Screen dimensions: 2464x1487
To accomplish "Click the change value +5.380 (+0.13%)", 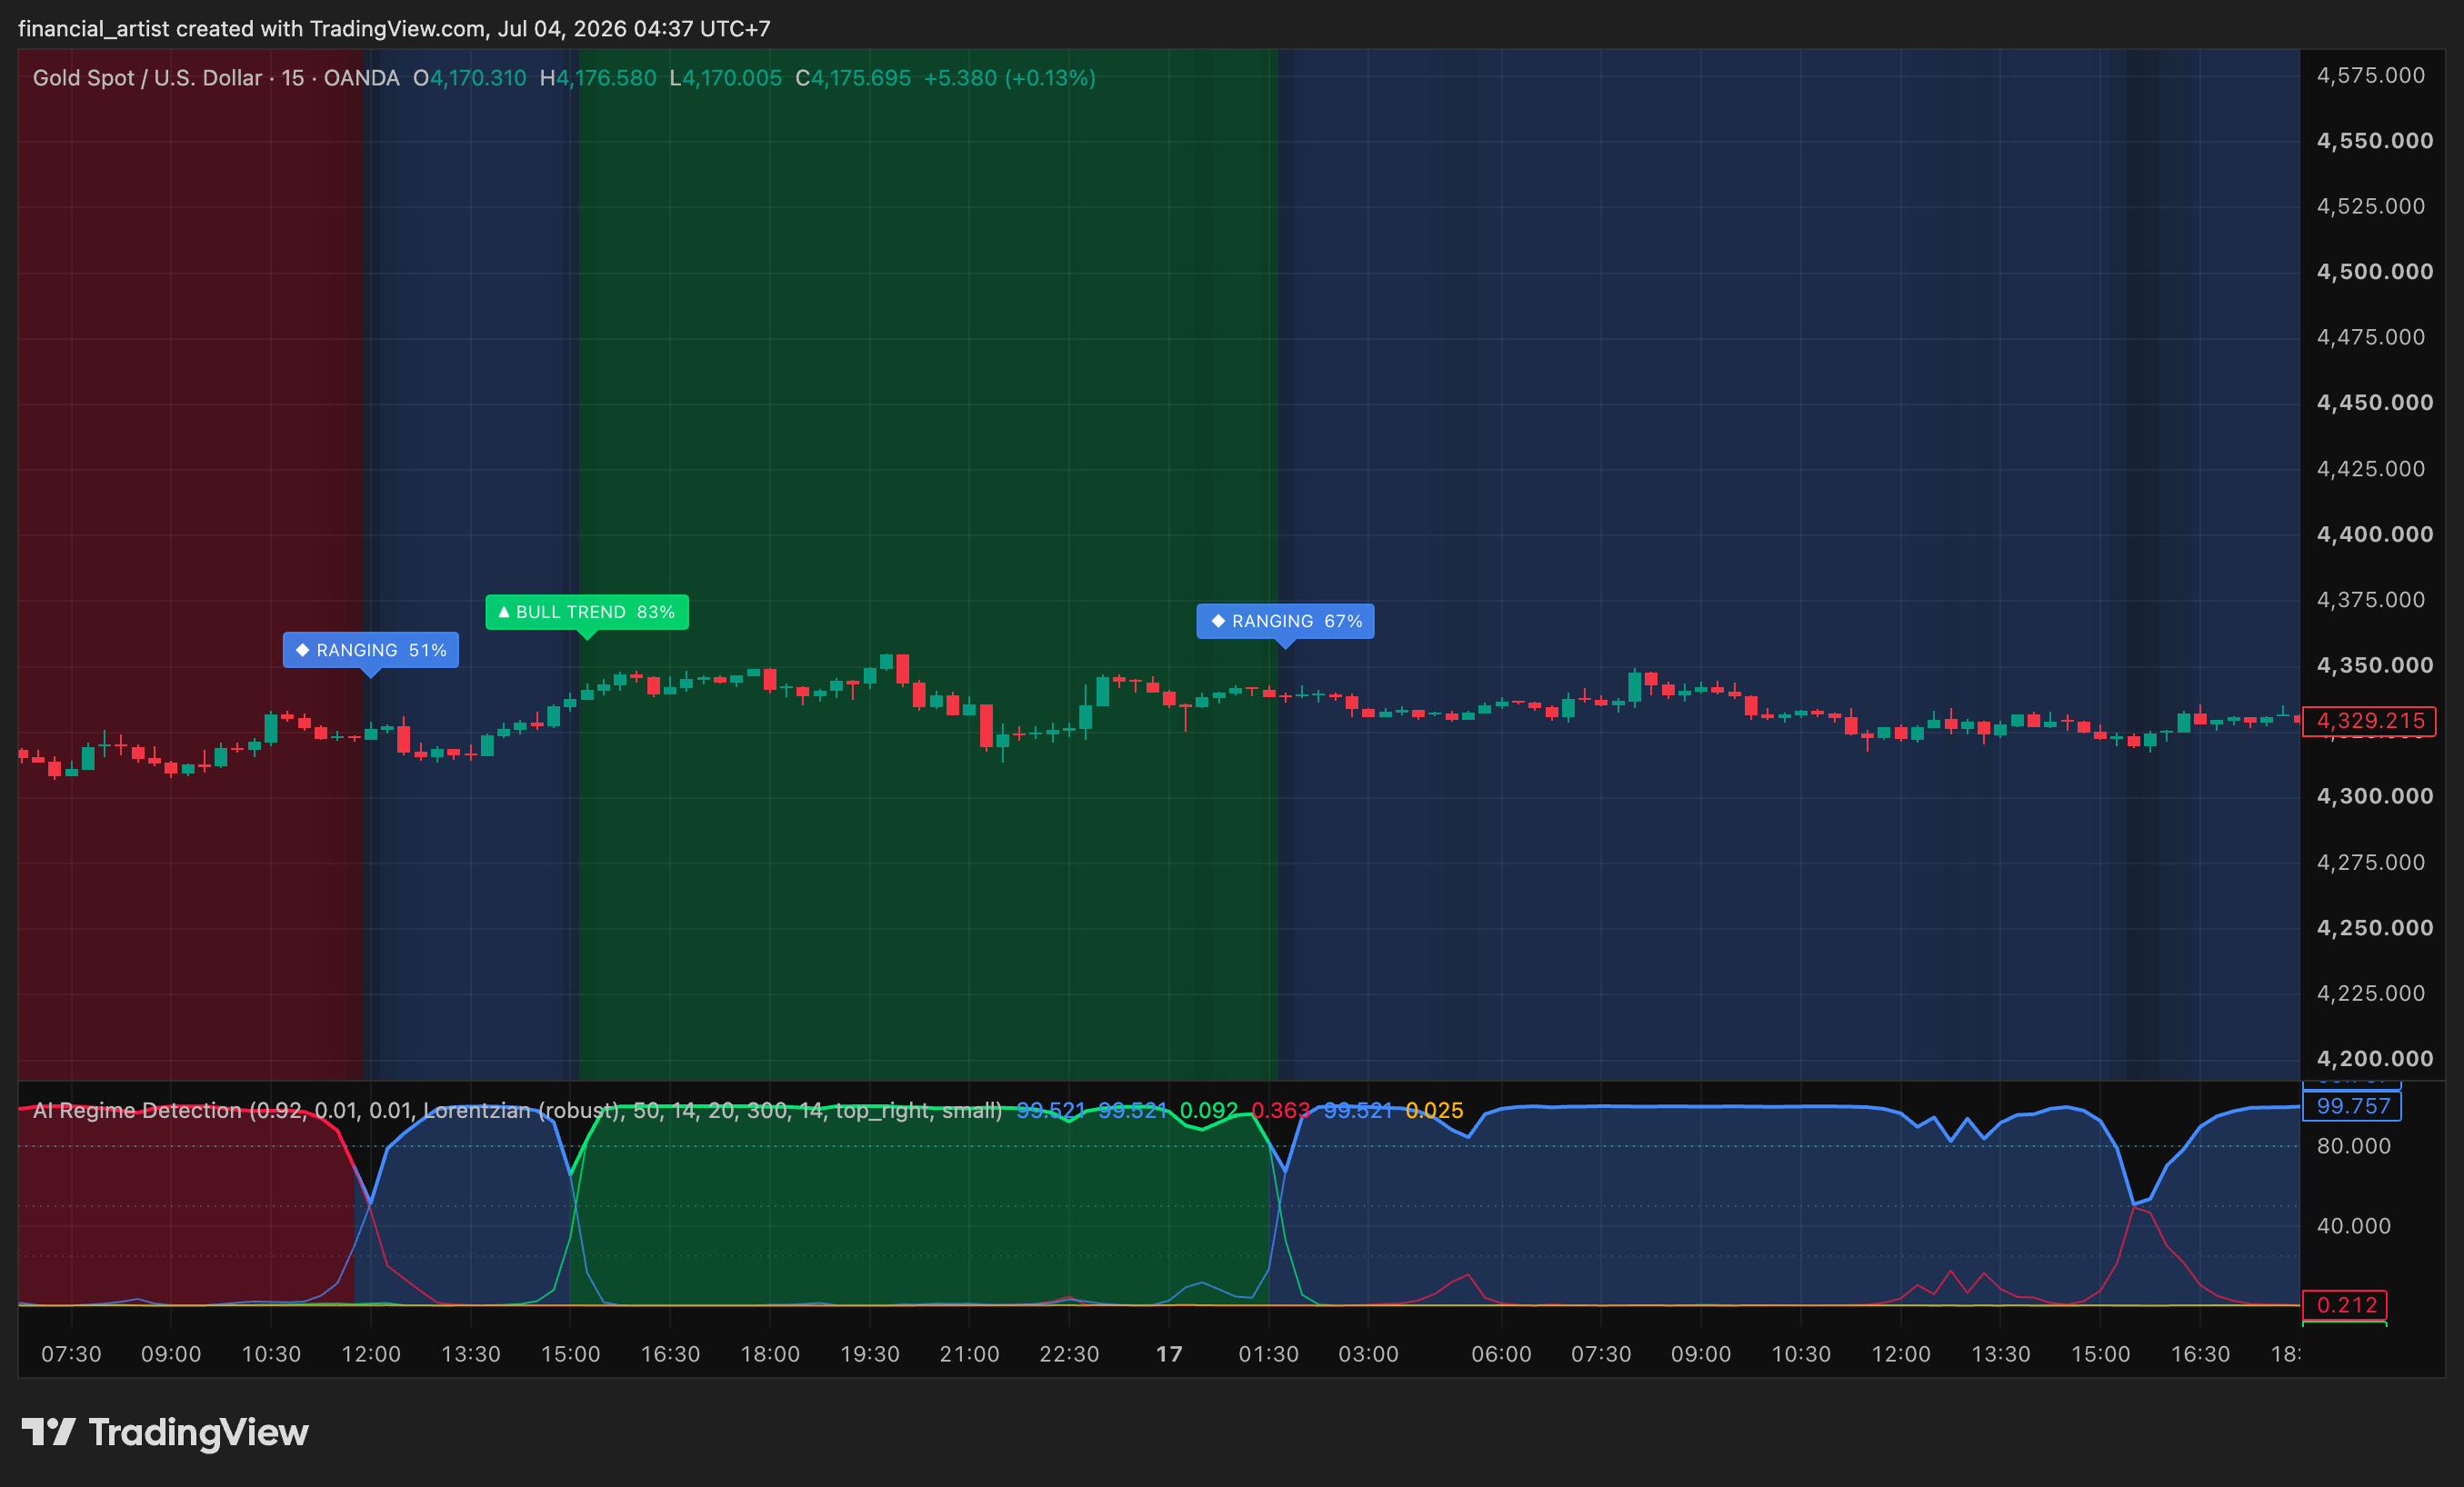I will (1009, 78).
